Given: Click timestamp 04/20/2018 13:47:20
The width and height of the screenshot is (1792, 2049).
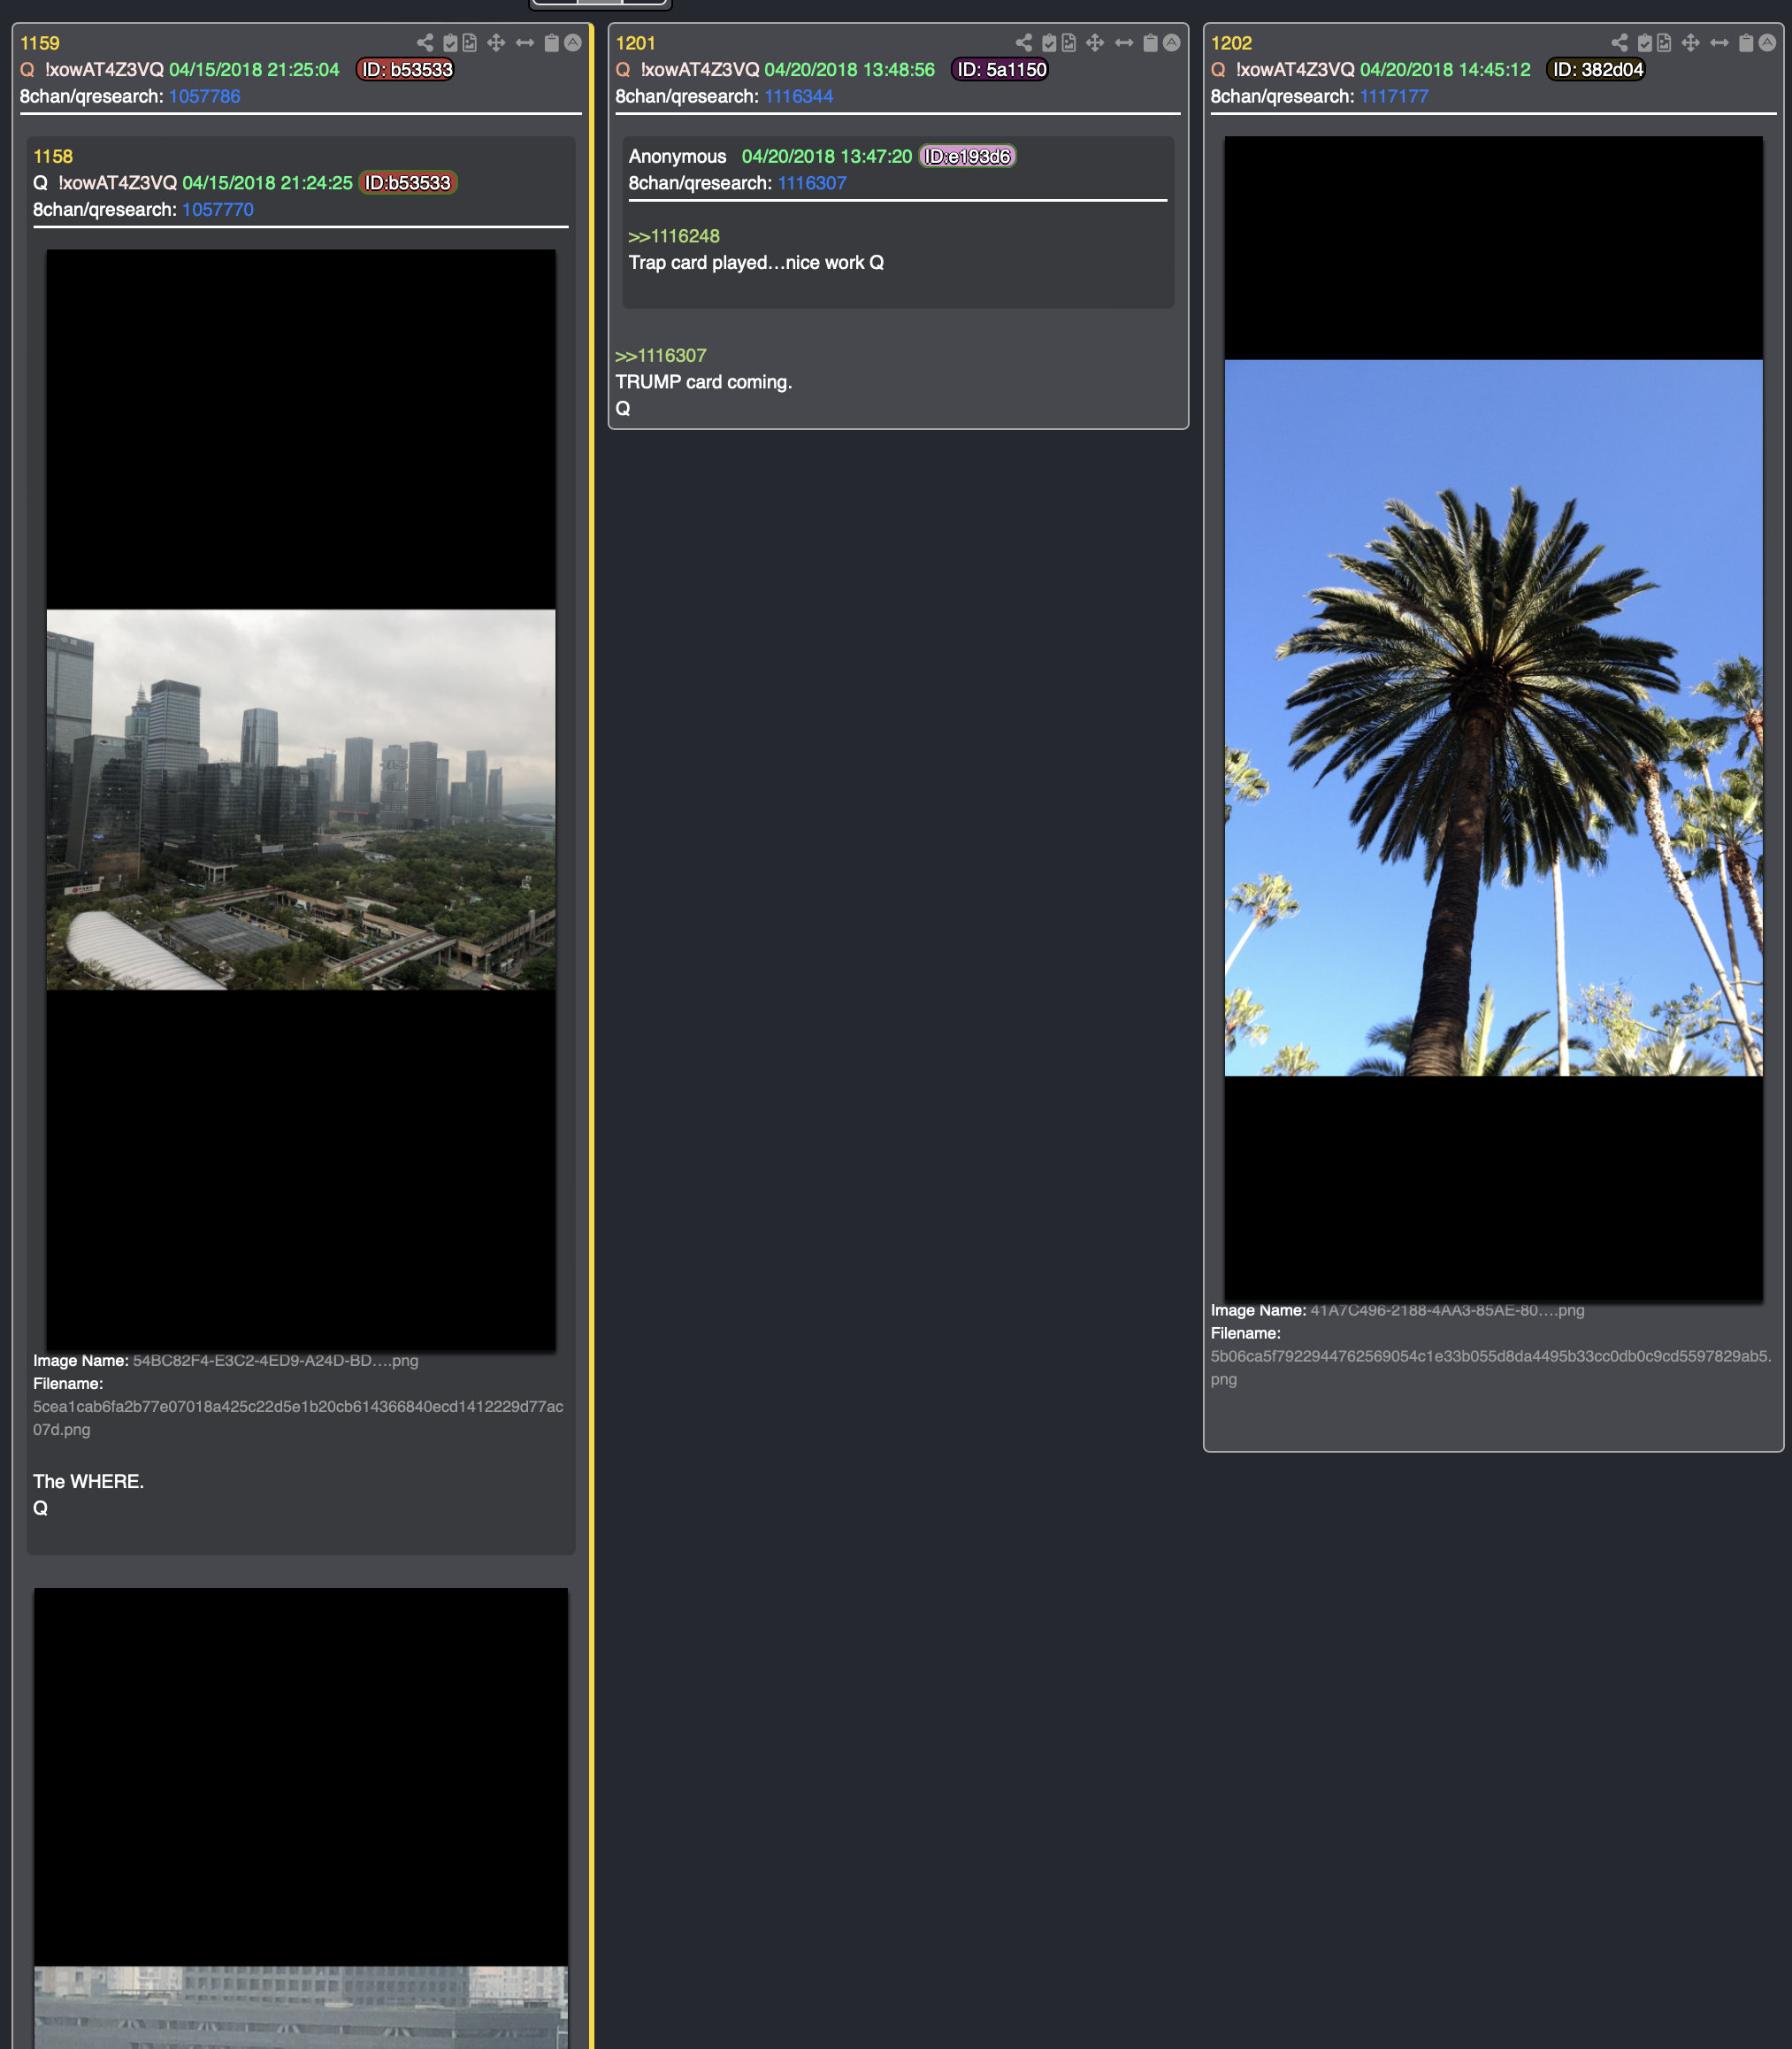Looking at the screenshot, I should tap(827, 157).
